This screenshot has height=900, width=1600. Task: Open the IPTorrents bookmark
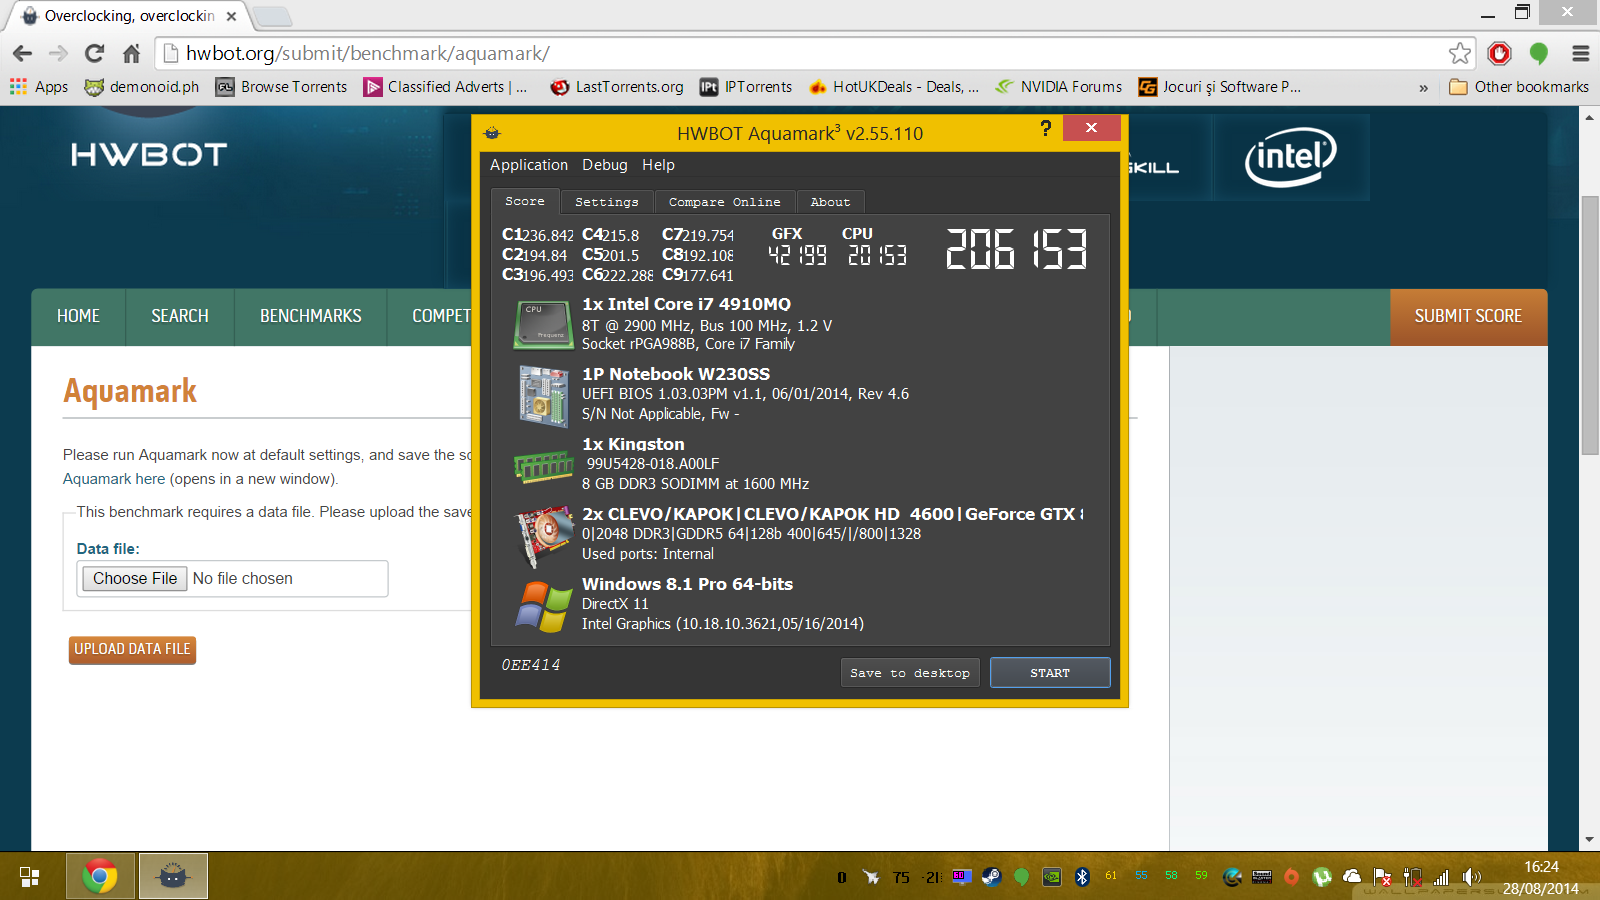746,87
